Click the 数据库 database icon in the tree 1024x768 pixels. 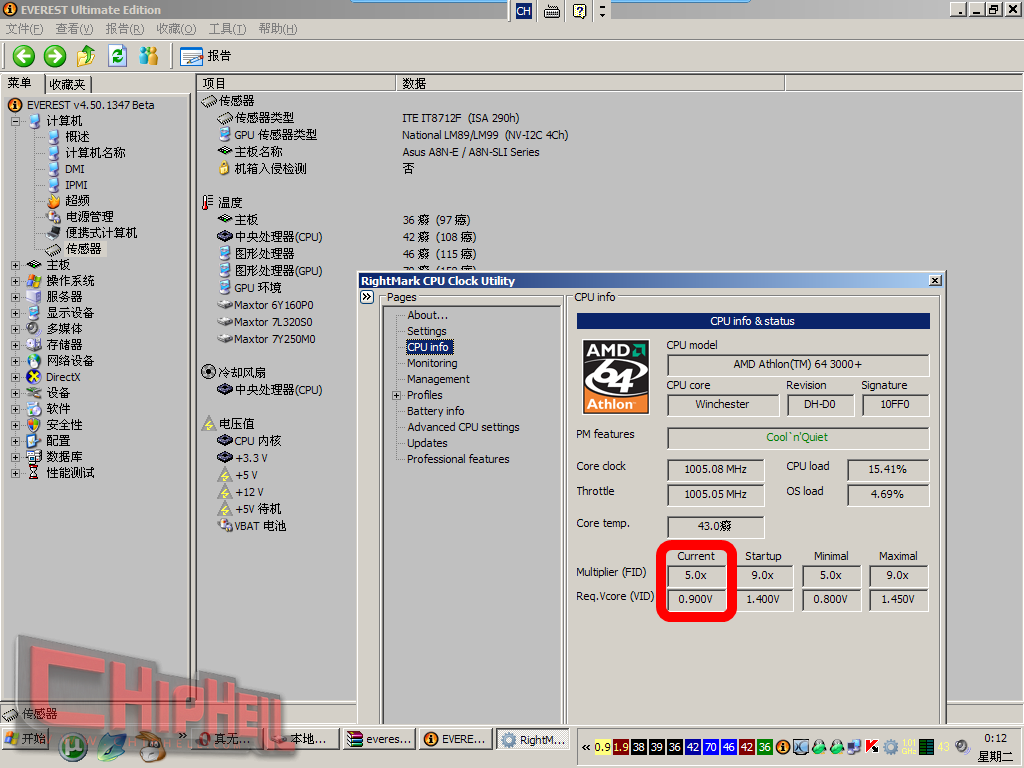coord(34,457)
